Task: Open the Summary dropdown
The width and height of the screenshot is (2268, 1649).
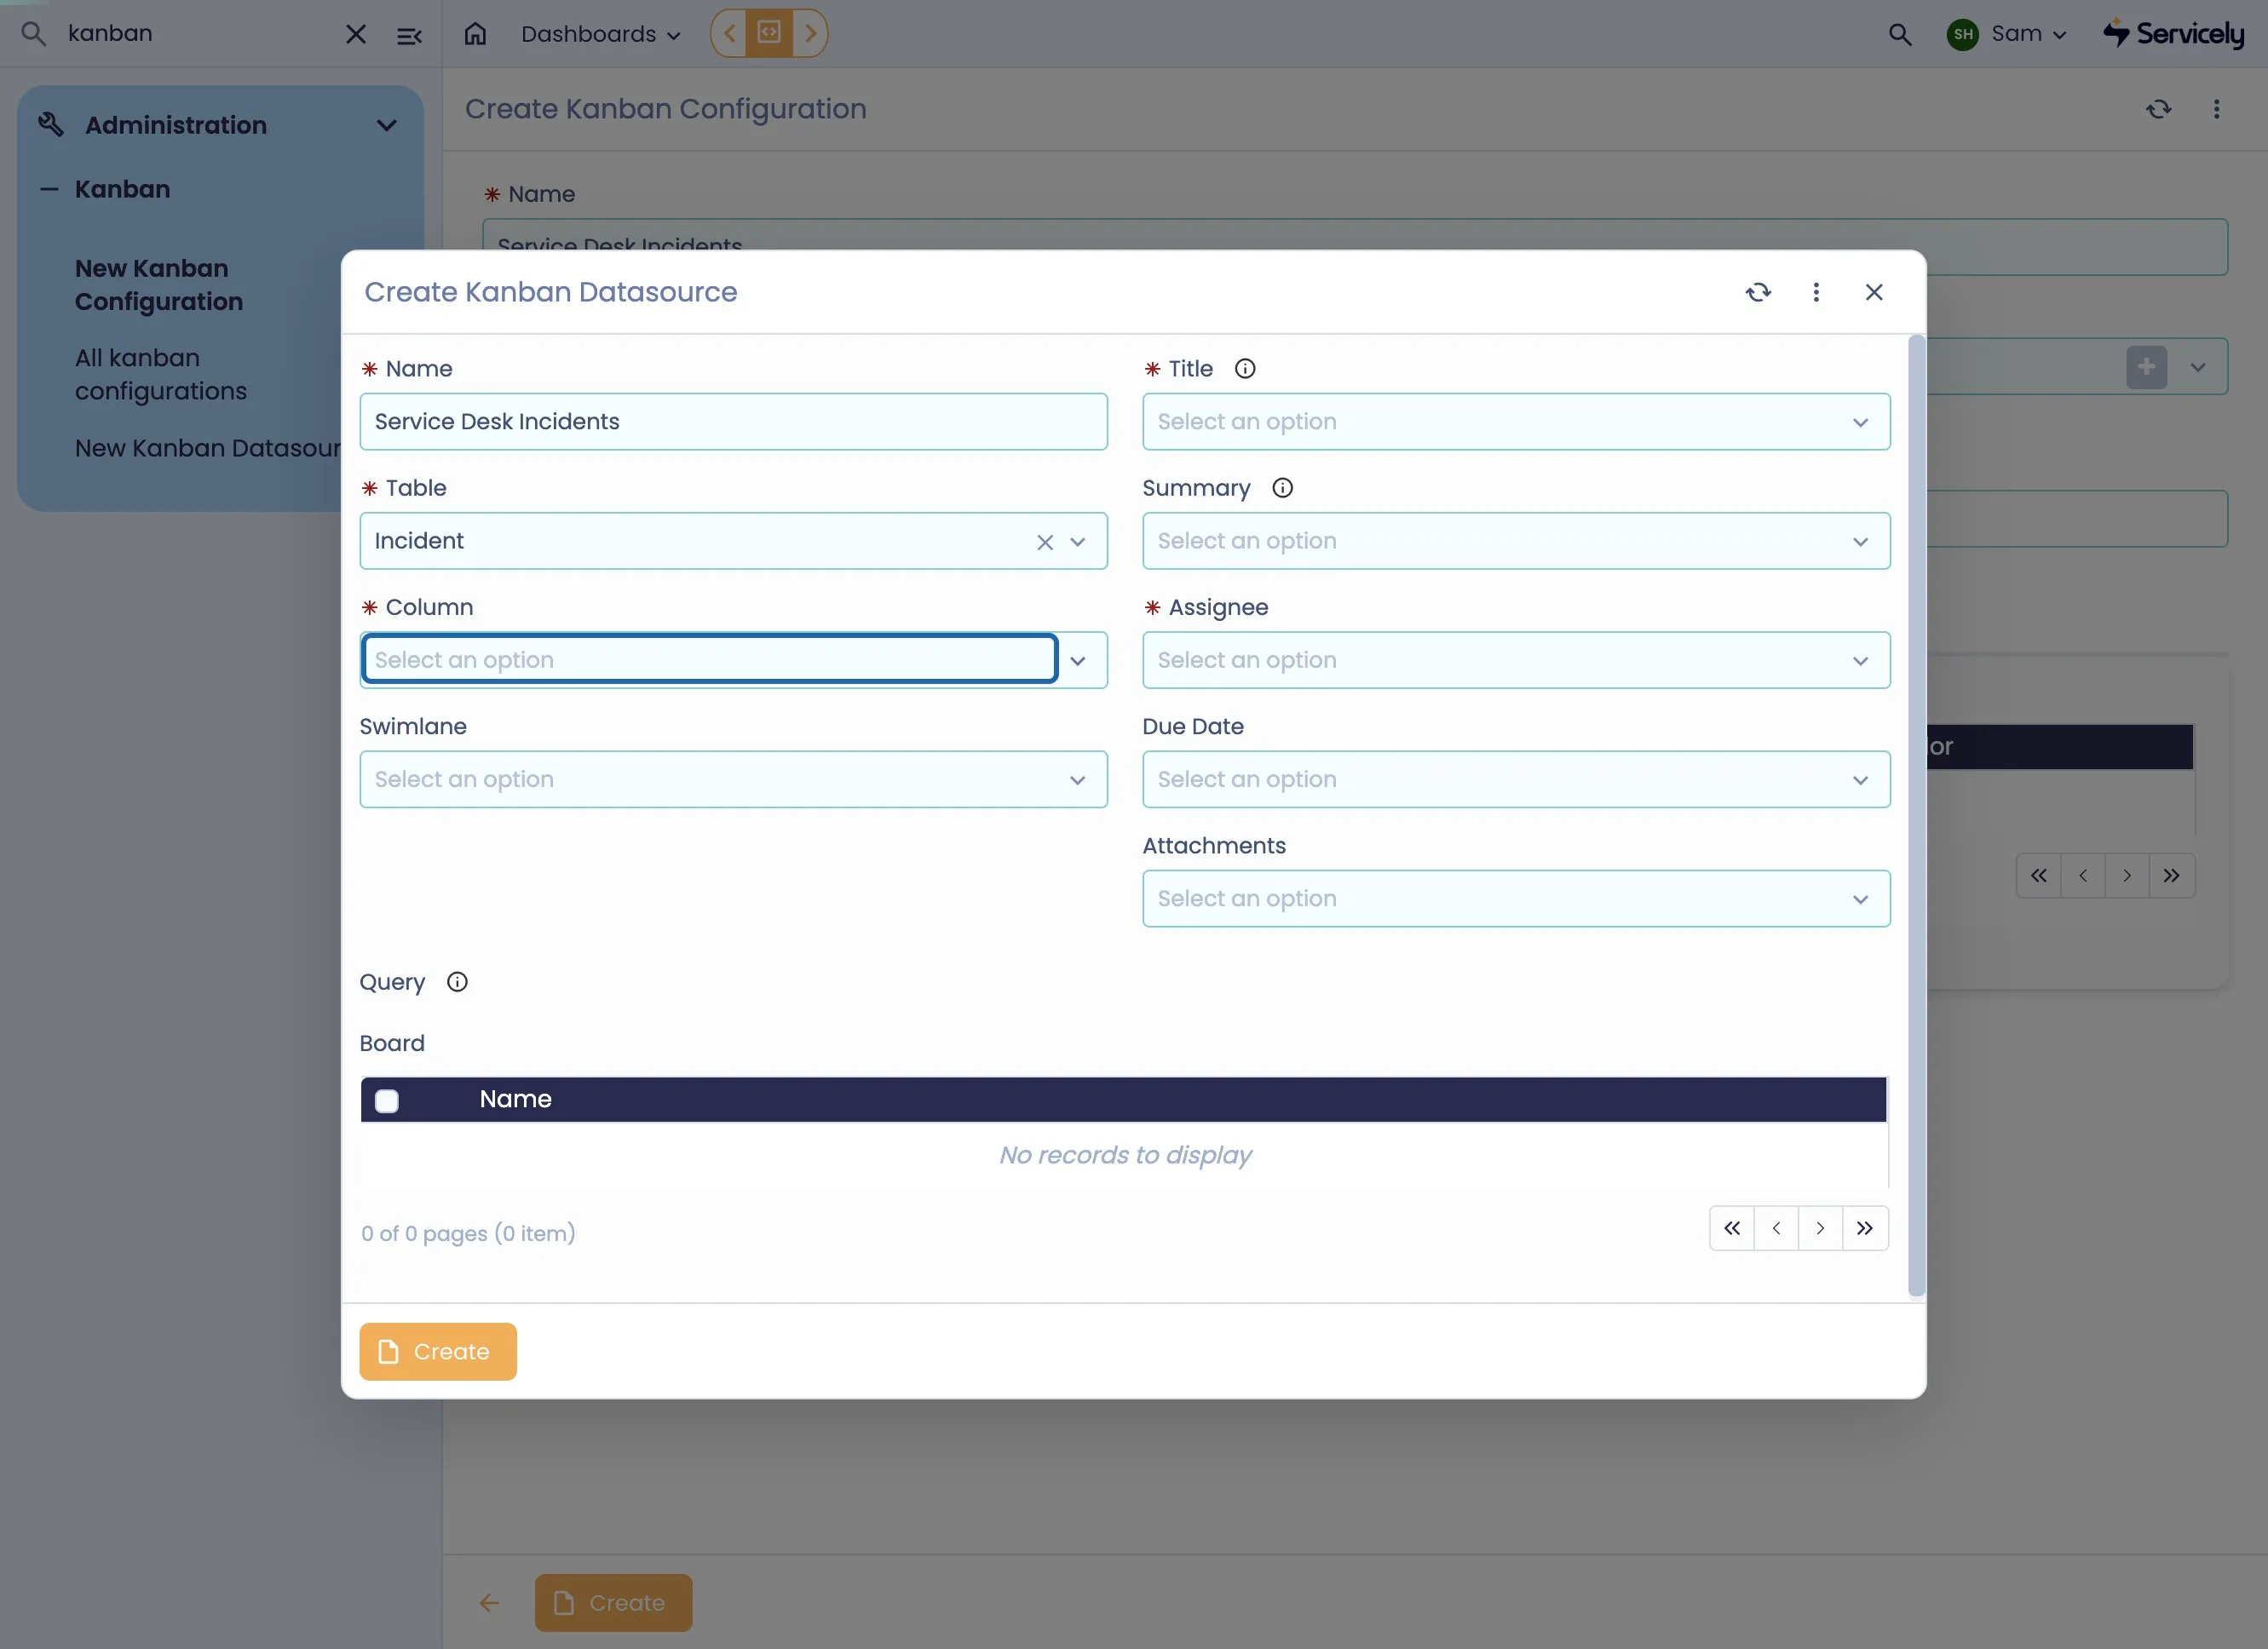Action: coord(1516,541)
